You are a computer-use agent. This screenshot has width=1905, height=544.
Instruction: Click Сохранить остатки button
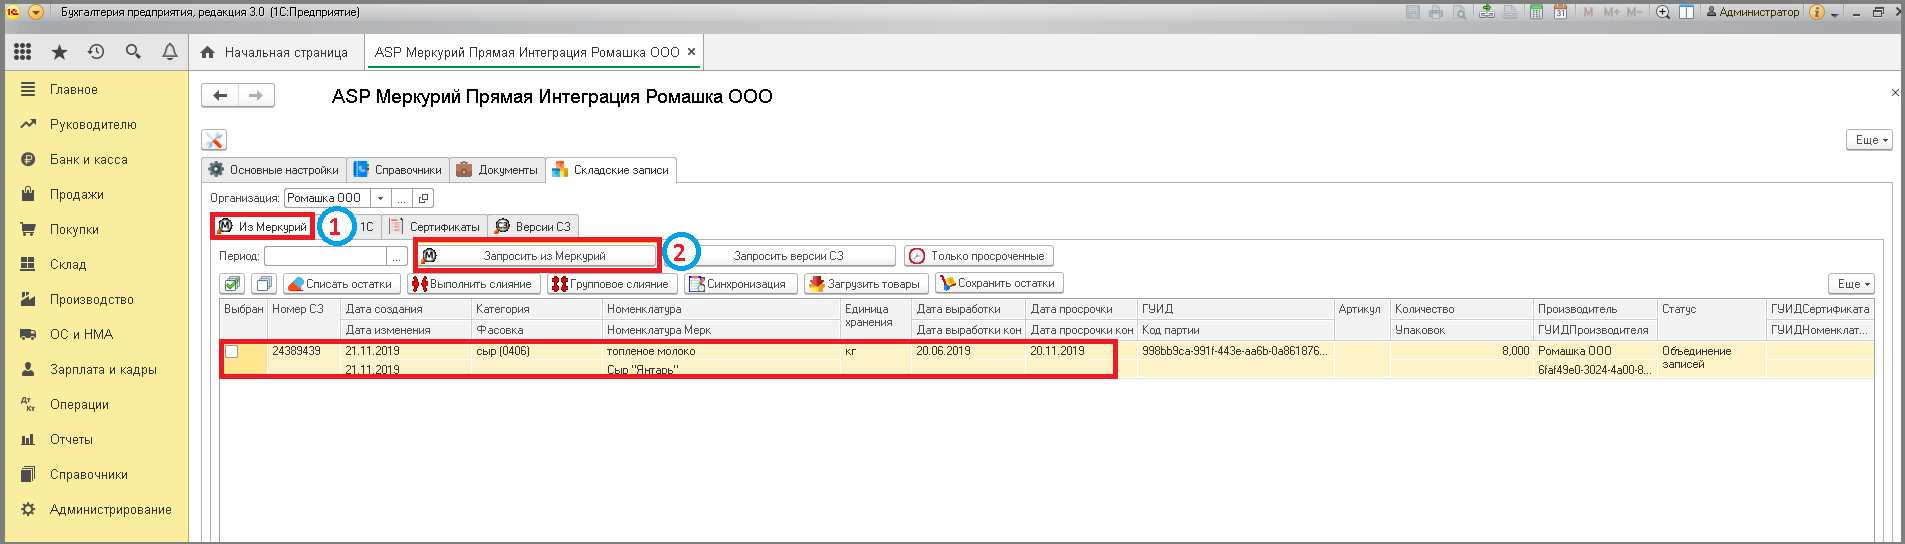(999, 284)
